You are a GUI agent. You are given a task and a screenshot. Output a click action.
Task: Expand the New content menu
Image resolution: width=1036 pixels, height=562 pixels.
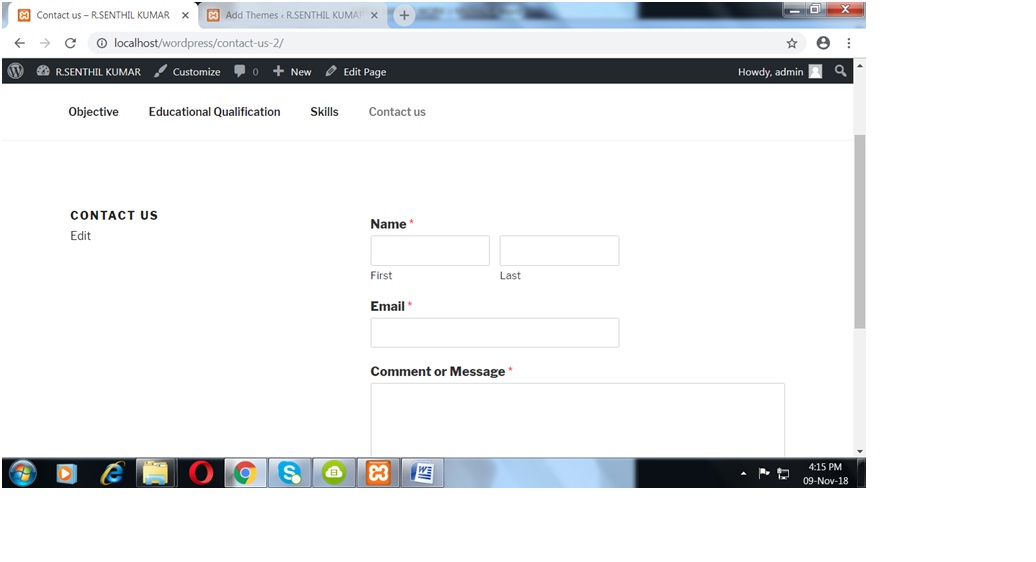292,71
